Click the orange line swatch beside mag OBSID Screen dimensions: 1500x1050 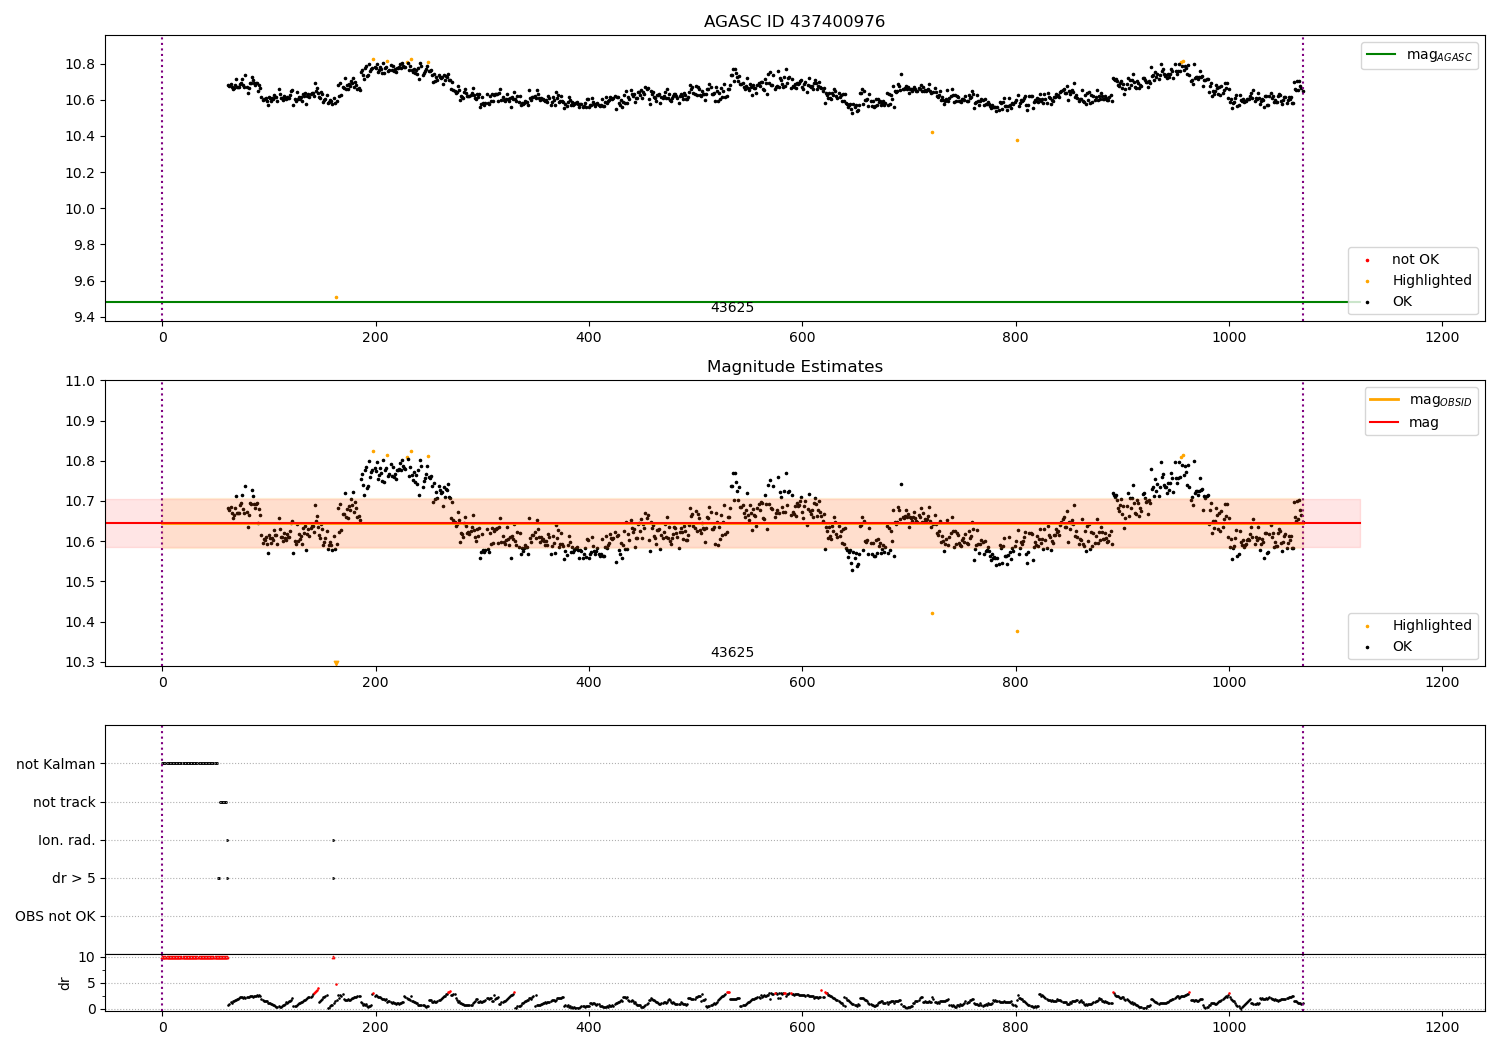pyautogui.click(x=1385, y=400)
